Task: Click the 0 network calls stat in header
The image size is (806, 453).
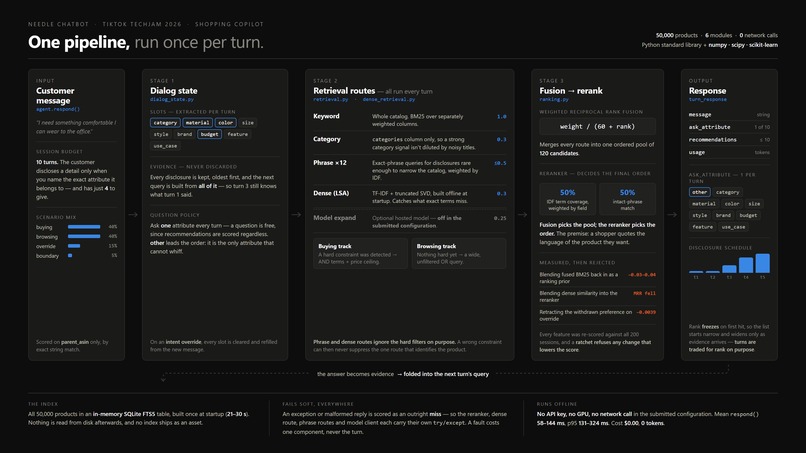Action: pyautogui.click(x=758, y=35)
